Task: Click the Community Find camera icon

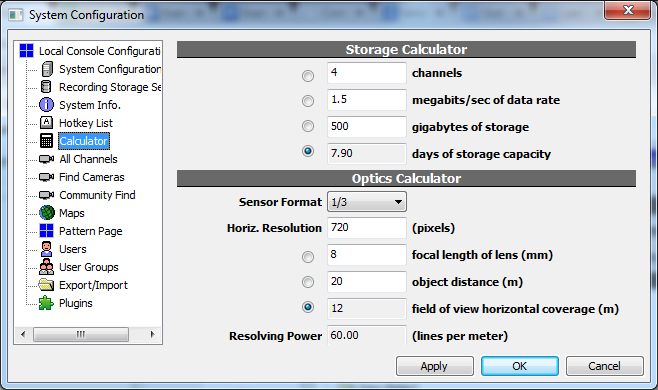Action: click(x=47, y=195)
